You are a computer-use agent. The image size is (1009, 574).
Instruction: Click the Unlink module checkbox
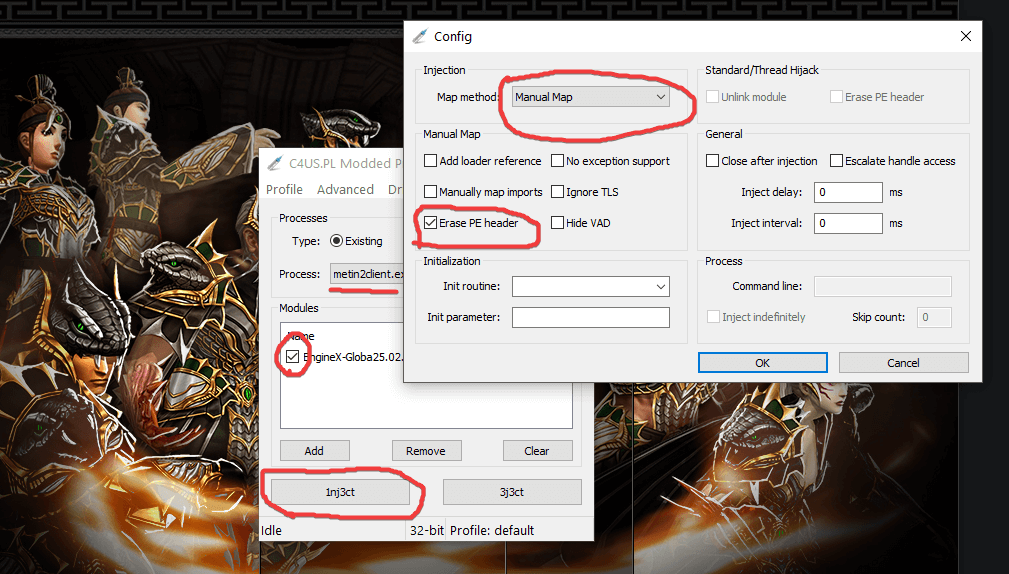tap(712, 97)
